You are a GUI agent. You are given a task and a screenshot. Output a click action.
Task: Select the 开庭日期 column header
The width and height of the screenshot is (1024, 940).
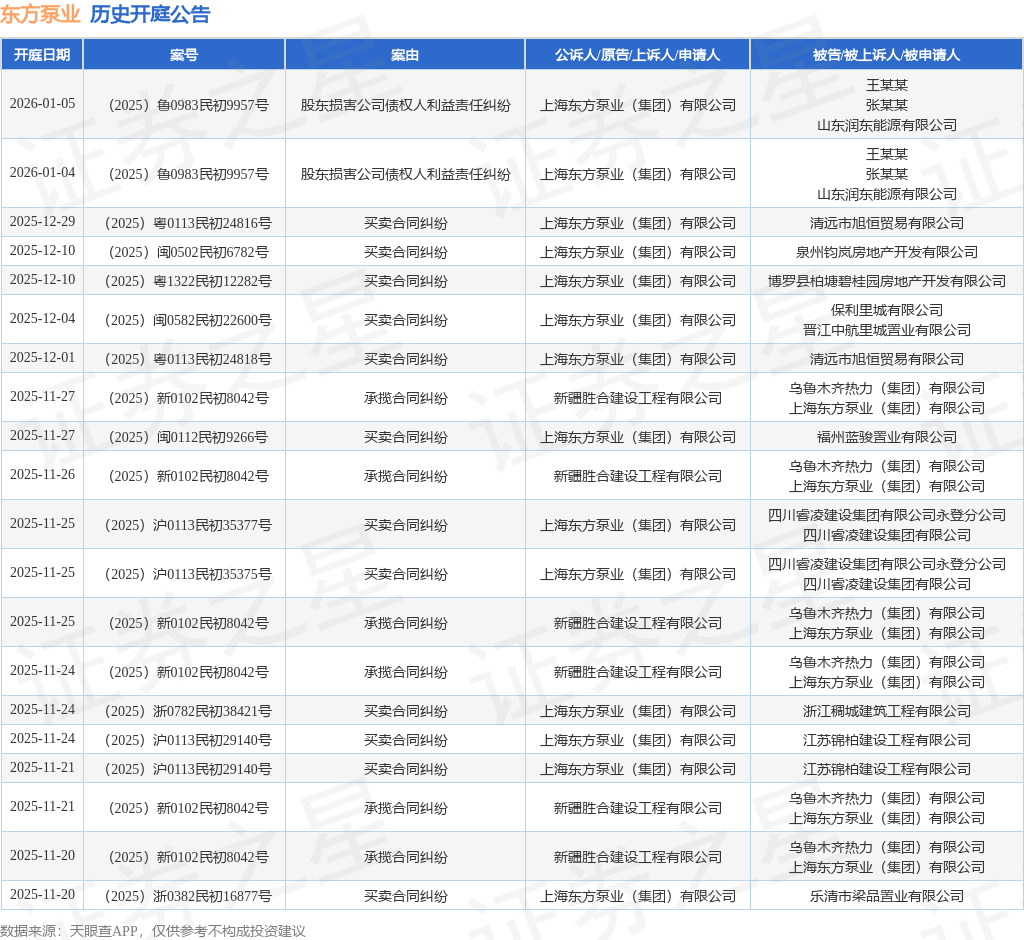[42, 55]
